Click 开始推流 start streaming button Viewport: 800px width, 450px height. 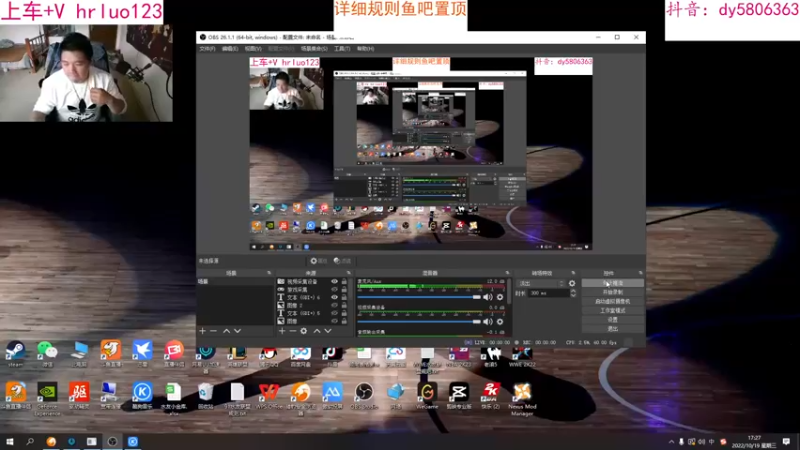click(612, 283)
